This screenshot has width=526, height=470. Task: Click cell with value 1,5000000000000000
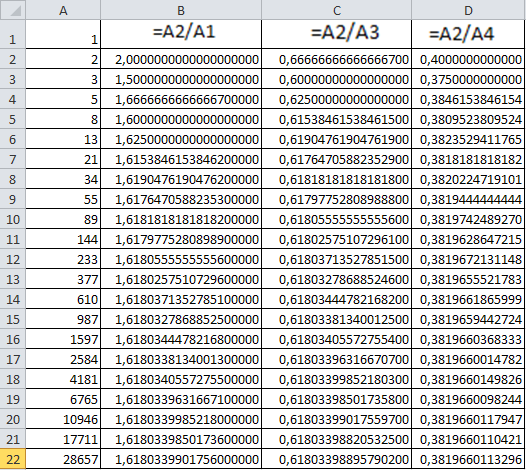pyautogui.click(x=181, y=79)
